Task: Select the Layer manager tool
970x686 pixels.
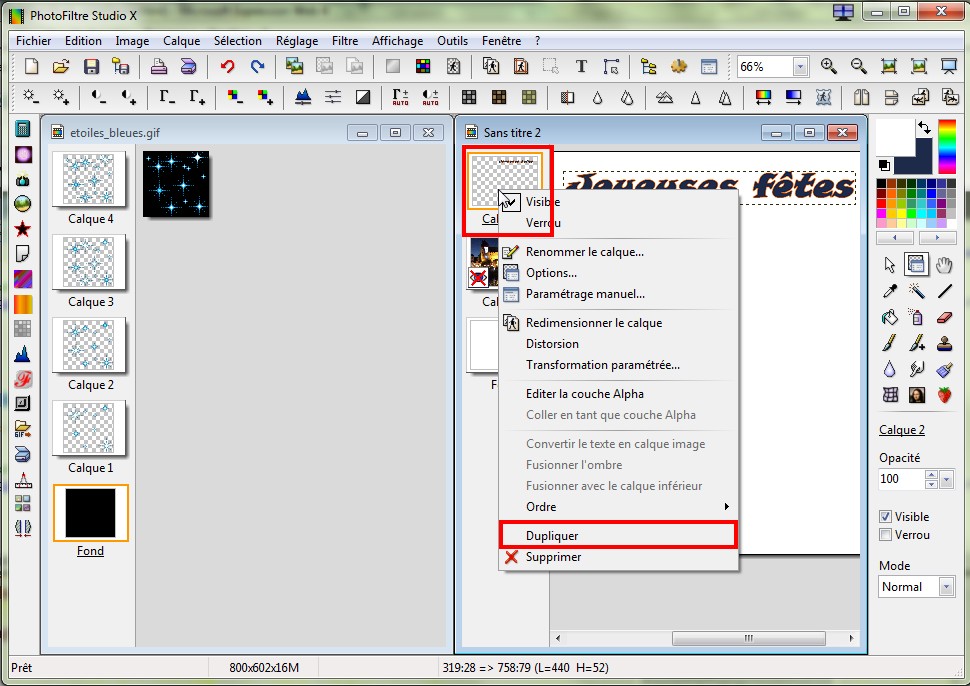Action: pyautogui.click(x=916, y=265)
